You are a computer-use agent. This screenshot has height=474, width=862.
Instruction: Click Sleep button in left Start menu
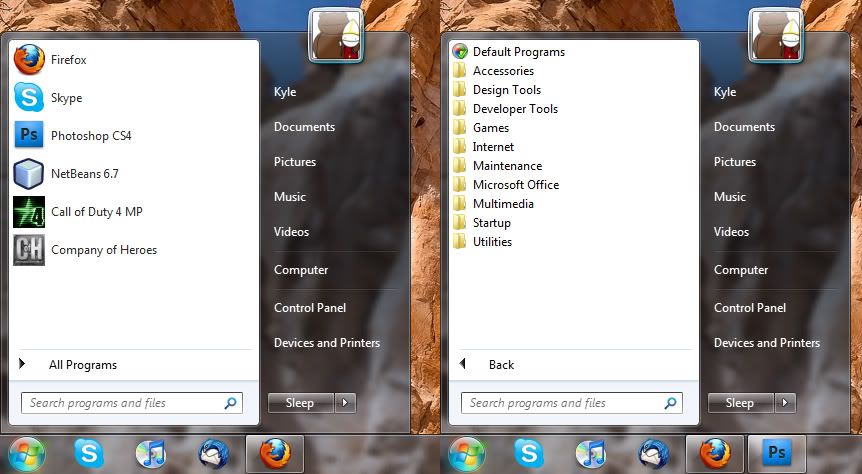pos(301,403)
